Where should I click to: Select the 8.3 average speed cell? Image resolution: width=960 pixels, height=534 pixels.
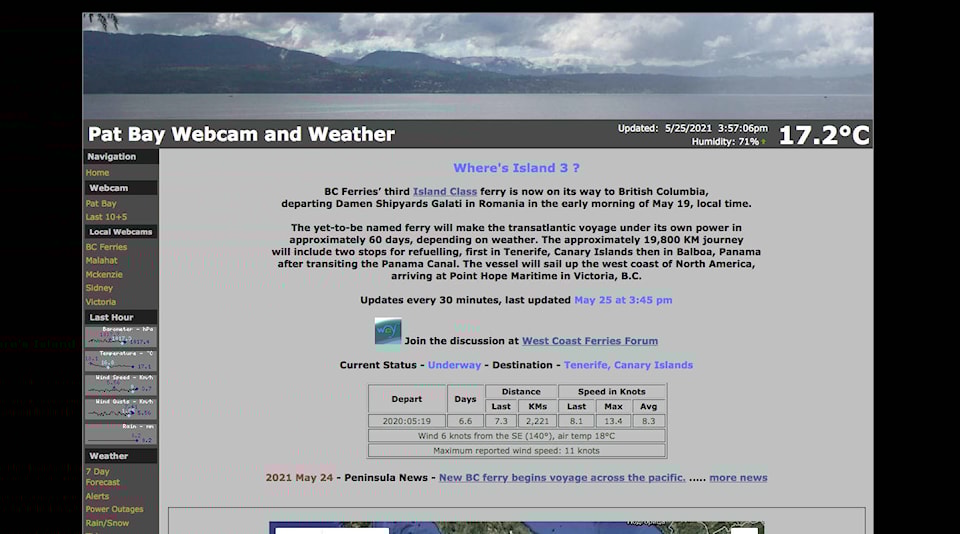648,421
